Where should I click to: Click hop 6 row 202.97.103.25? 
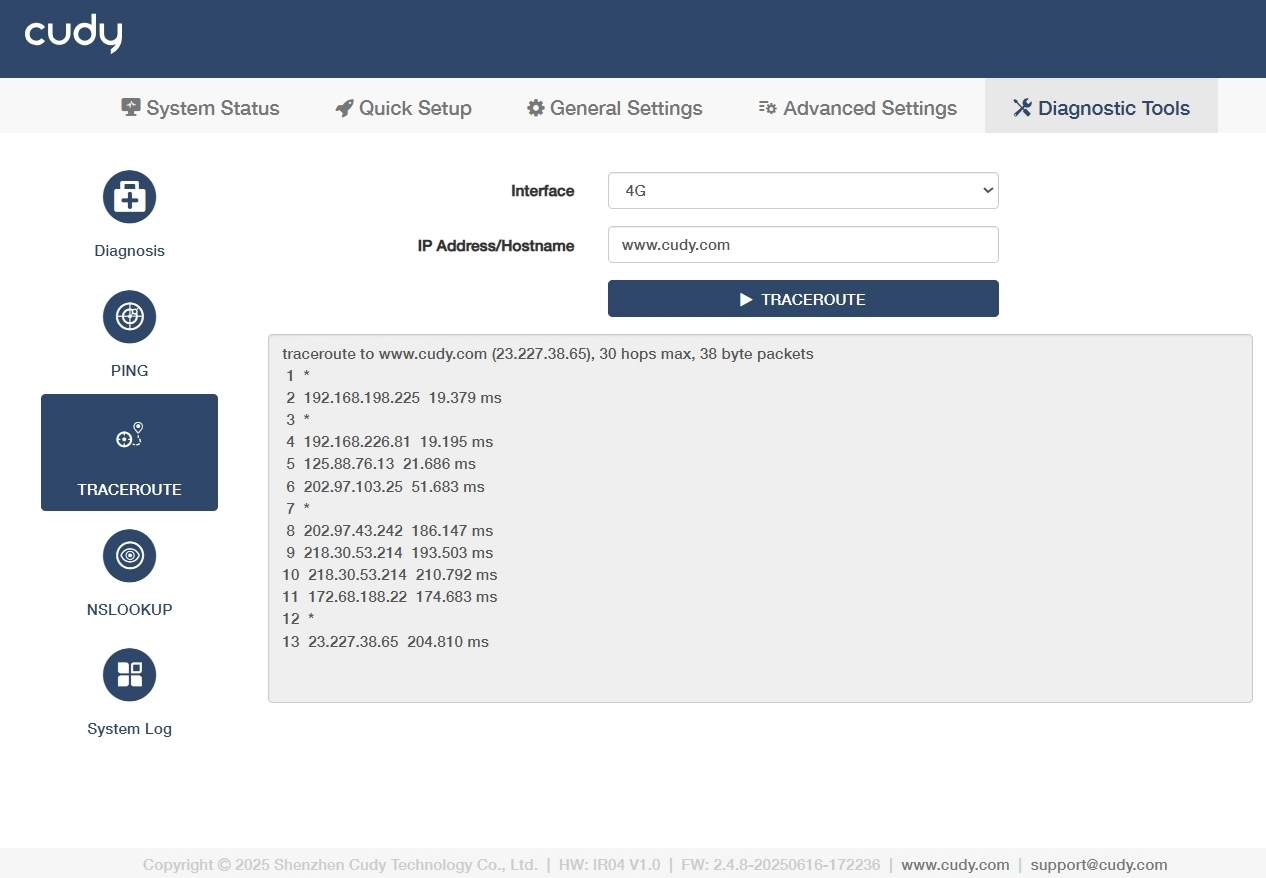tap(385, 487)
